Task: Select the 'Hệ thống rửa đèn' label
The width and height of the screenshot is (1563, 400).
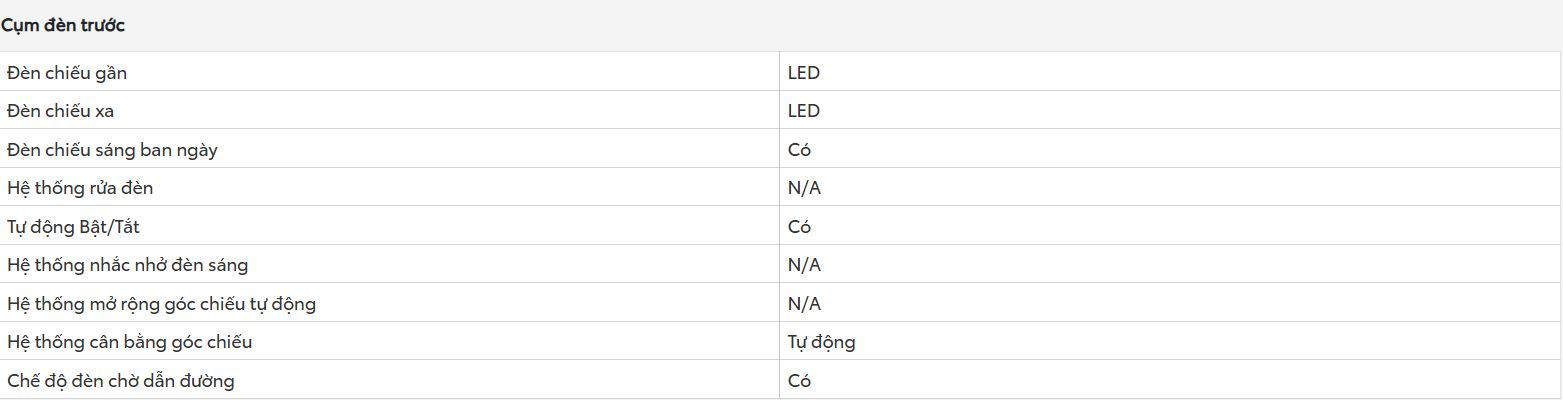Action: coord(80,188)
